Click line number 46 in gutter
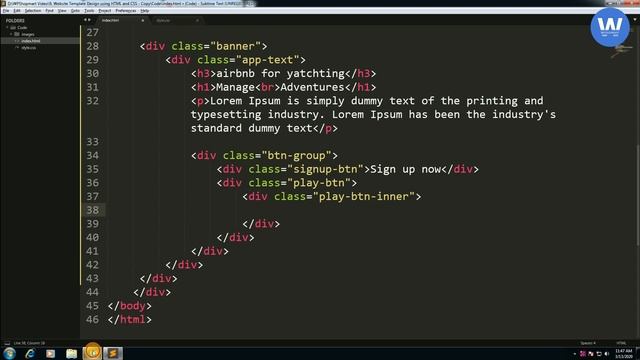The height and width of the screenshot is (360, 640). point(93,320)
